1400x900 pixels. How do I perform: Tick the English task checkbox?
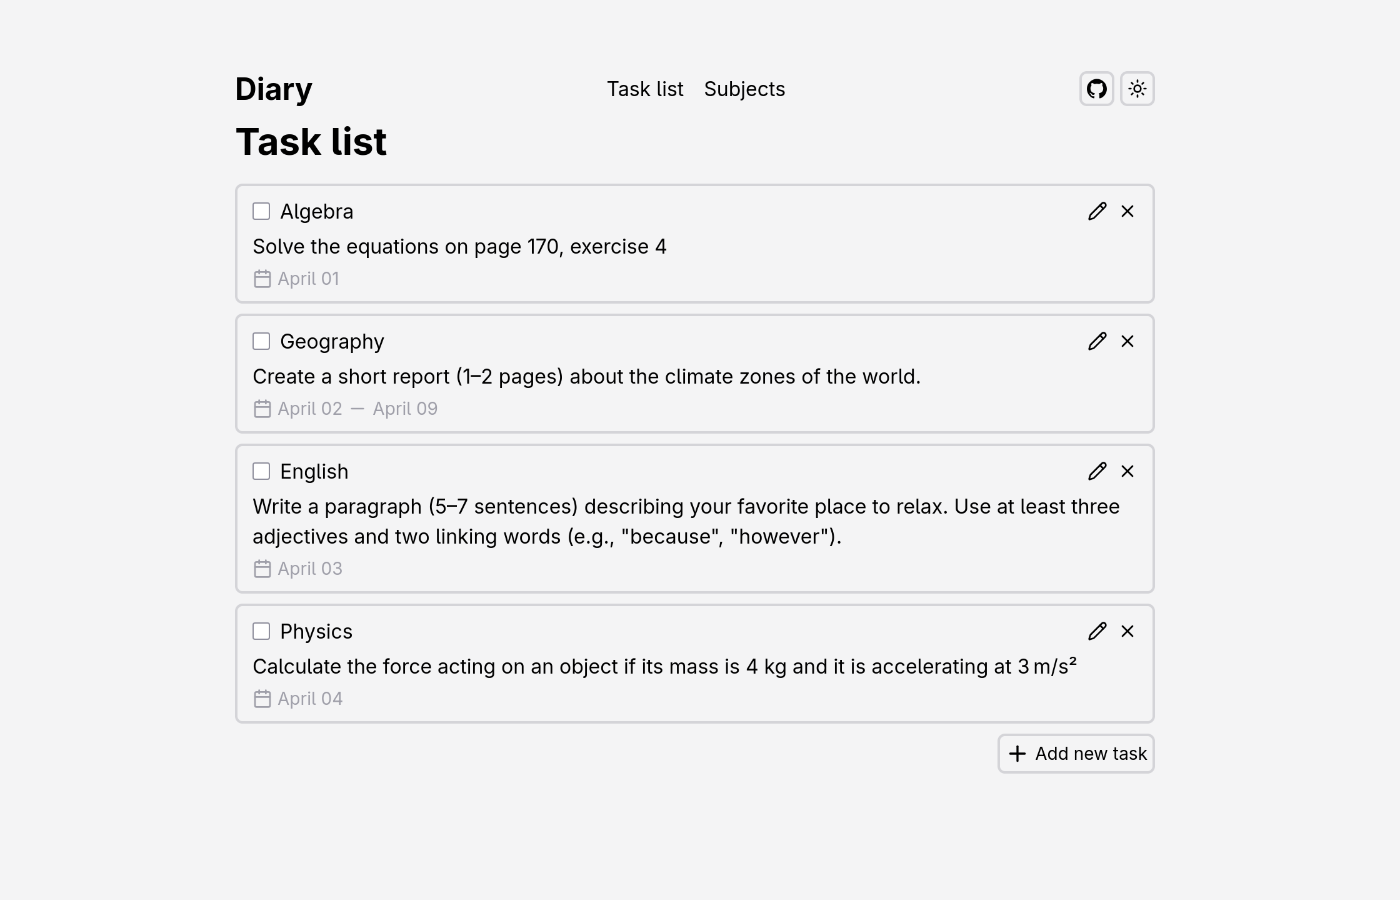click(x=261, y=471)
